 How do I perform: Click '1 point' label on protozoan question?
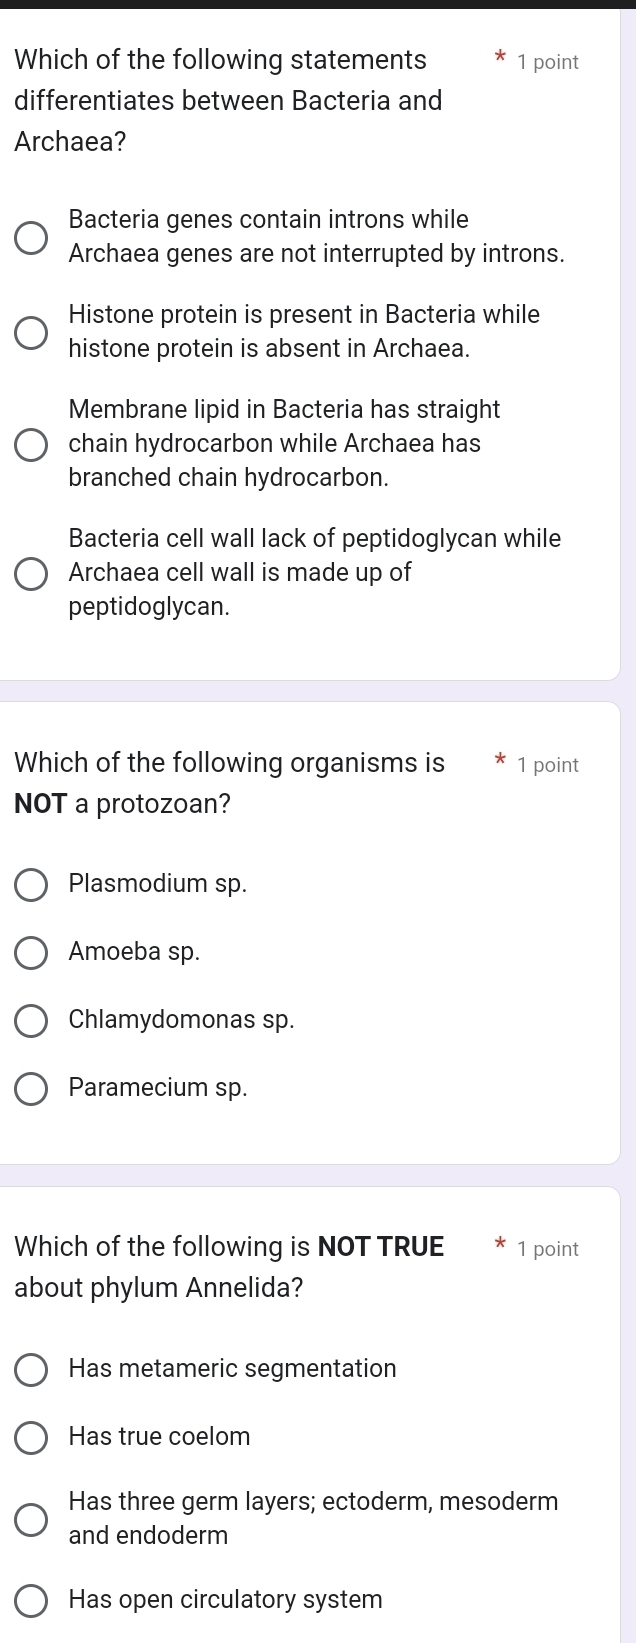point(548,765)
